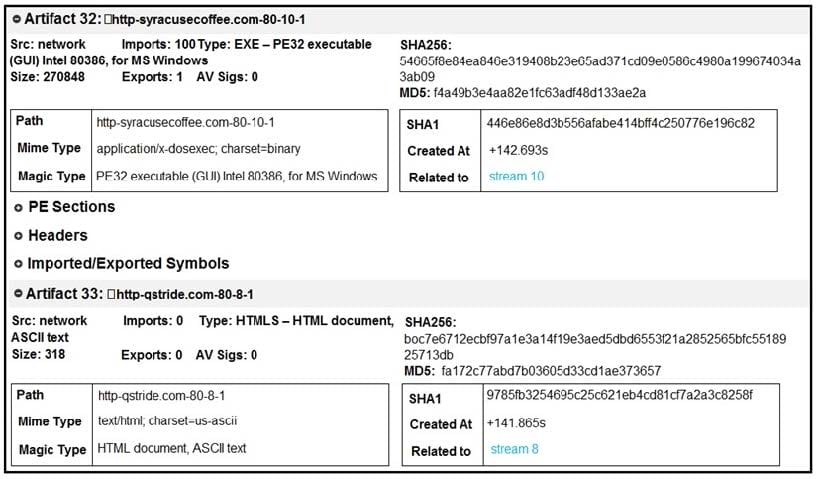Click the Artifact 33 SHA1 hash value
Screen dimensions: 817x479
[619, 396]
